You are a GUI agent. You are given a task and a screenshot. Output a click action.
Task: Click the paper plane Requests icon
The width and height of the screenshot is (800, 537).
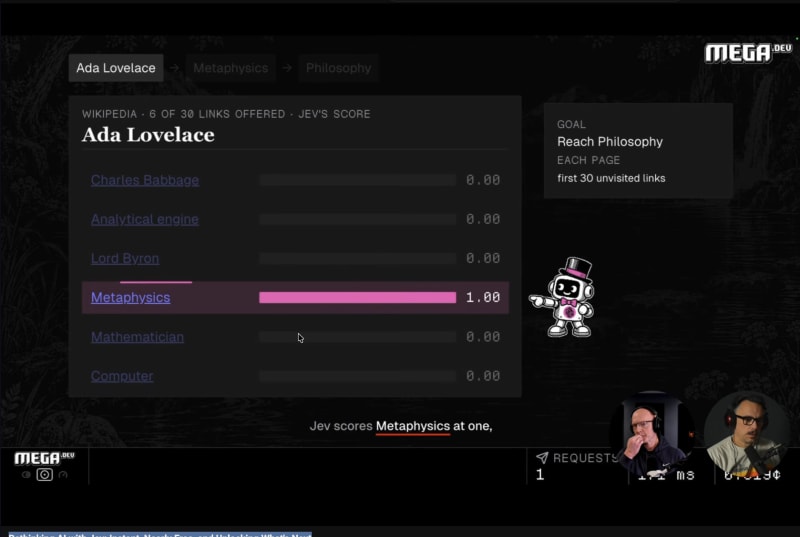pos(542,457)
